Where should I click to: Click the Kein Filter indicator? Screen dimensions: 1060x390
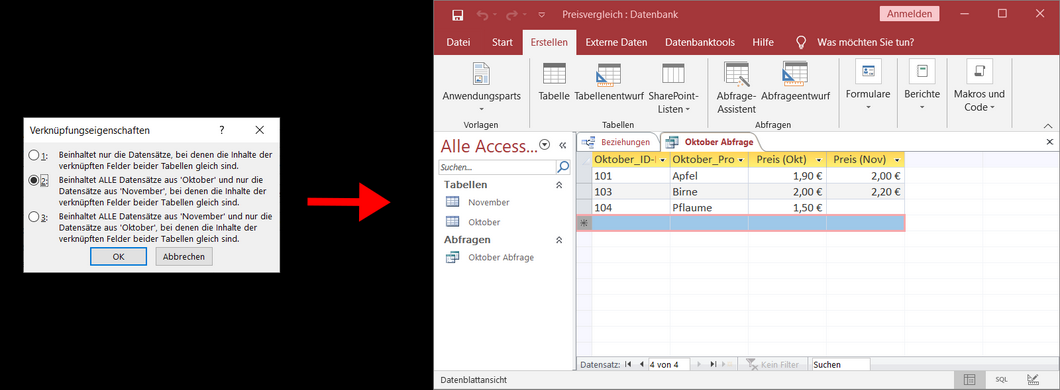pyautogui.click(x=772, y=364)
